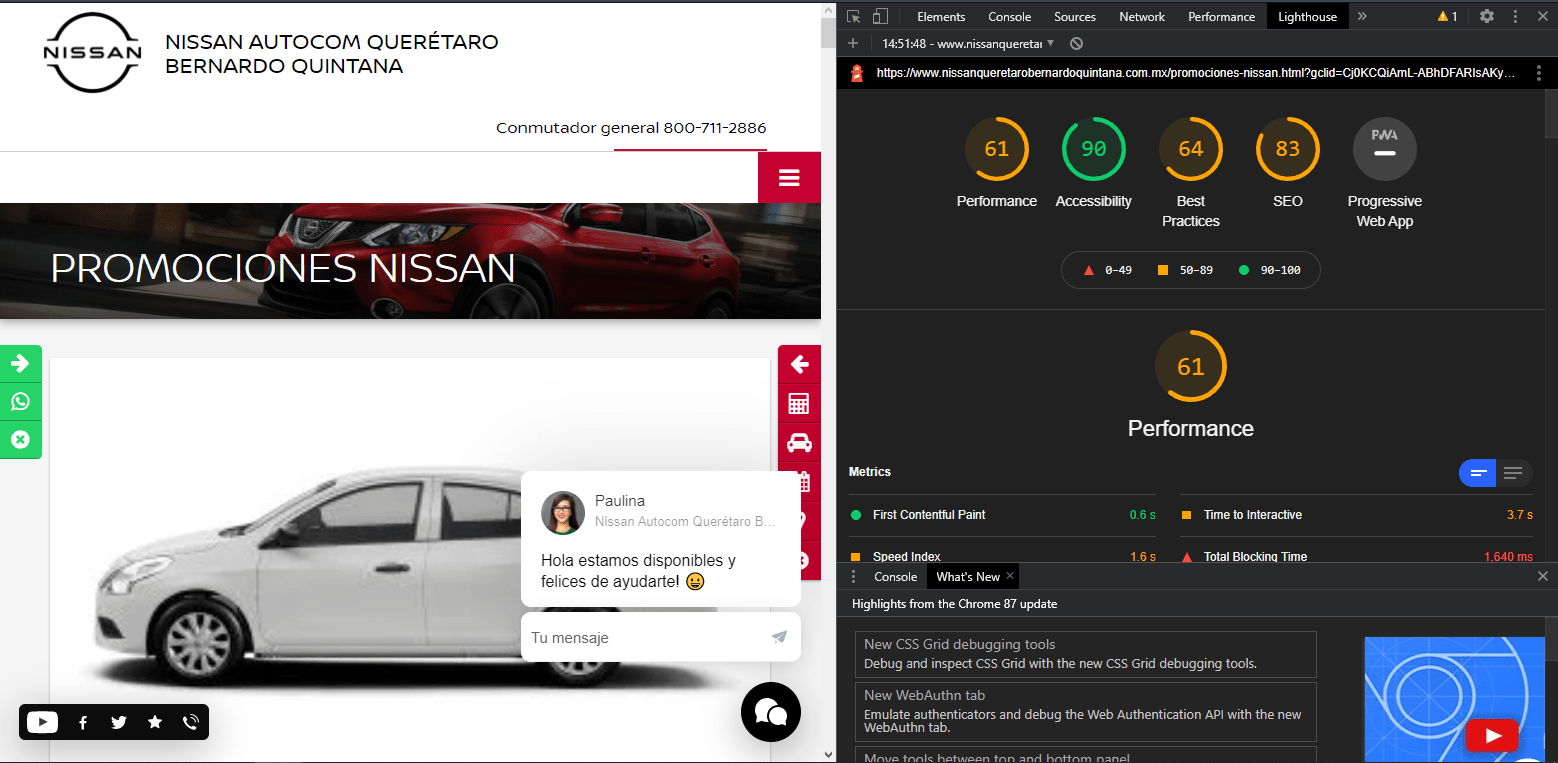This screenshot has height=763, width=1558.
Task: Jump to the SEO 83 score gauge
Action: [1287, 149]
